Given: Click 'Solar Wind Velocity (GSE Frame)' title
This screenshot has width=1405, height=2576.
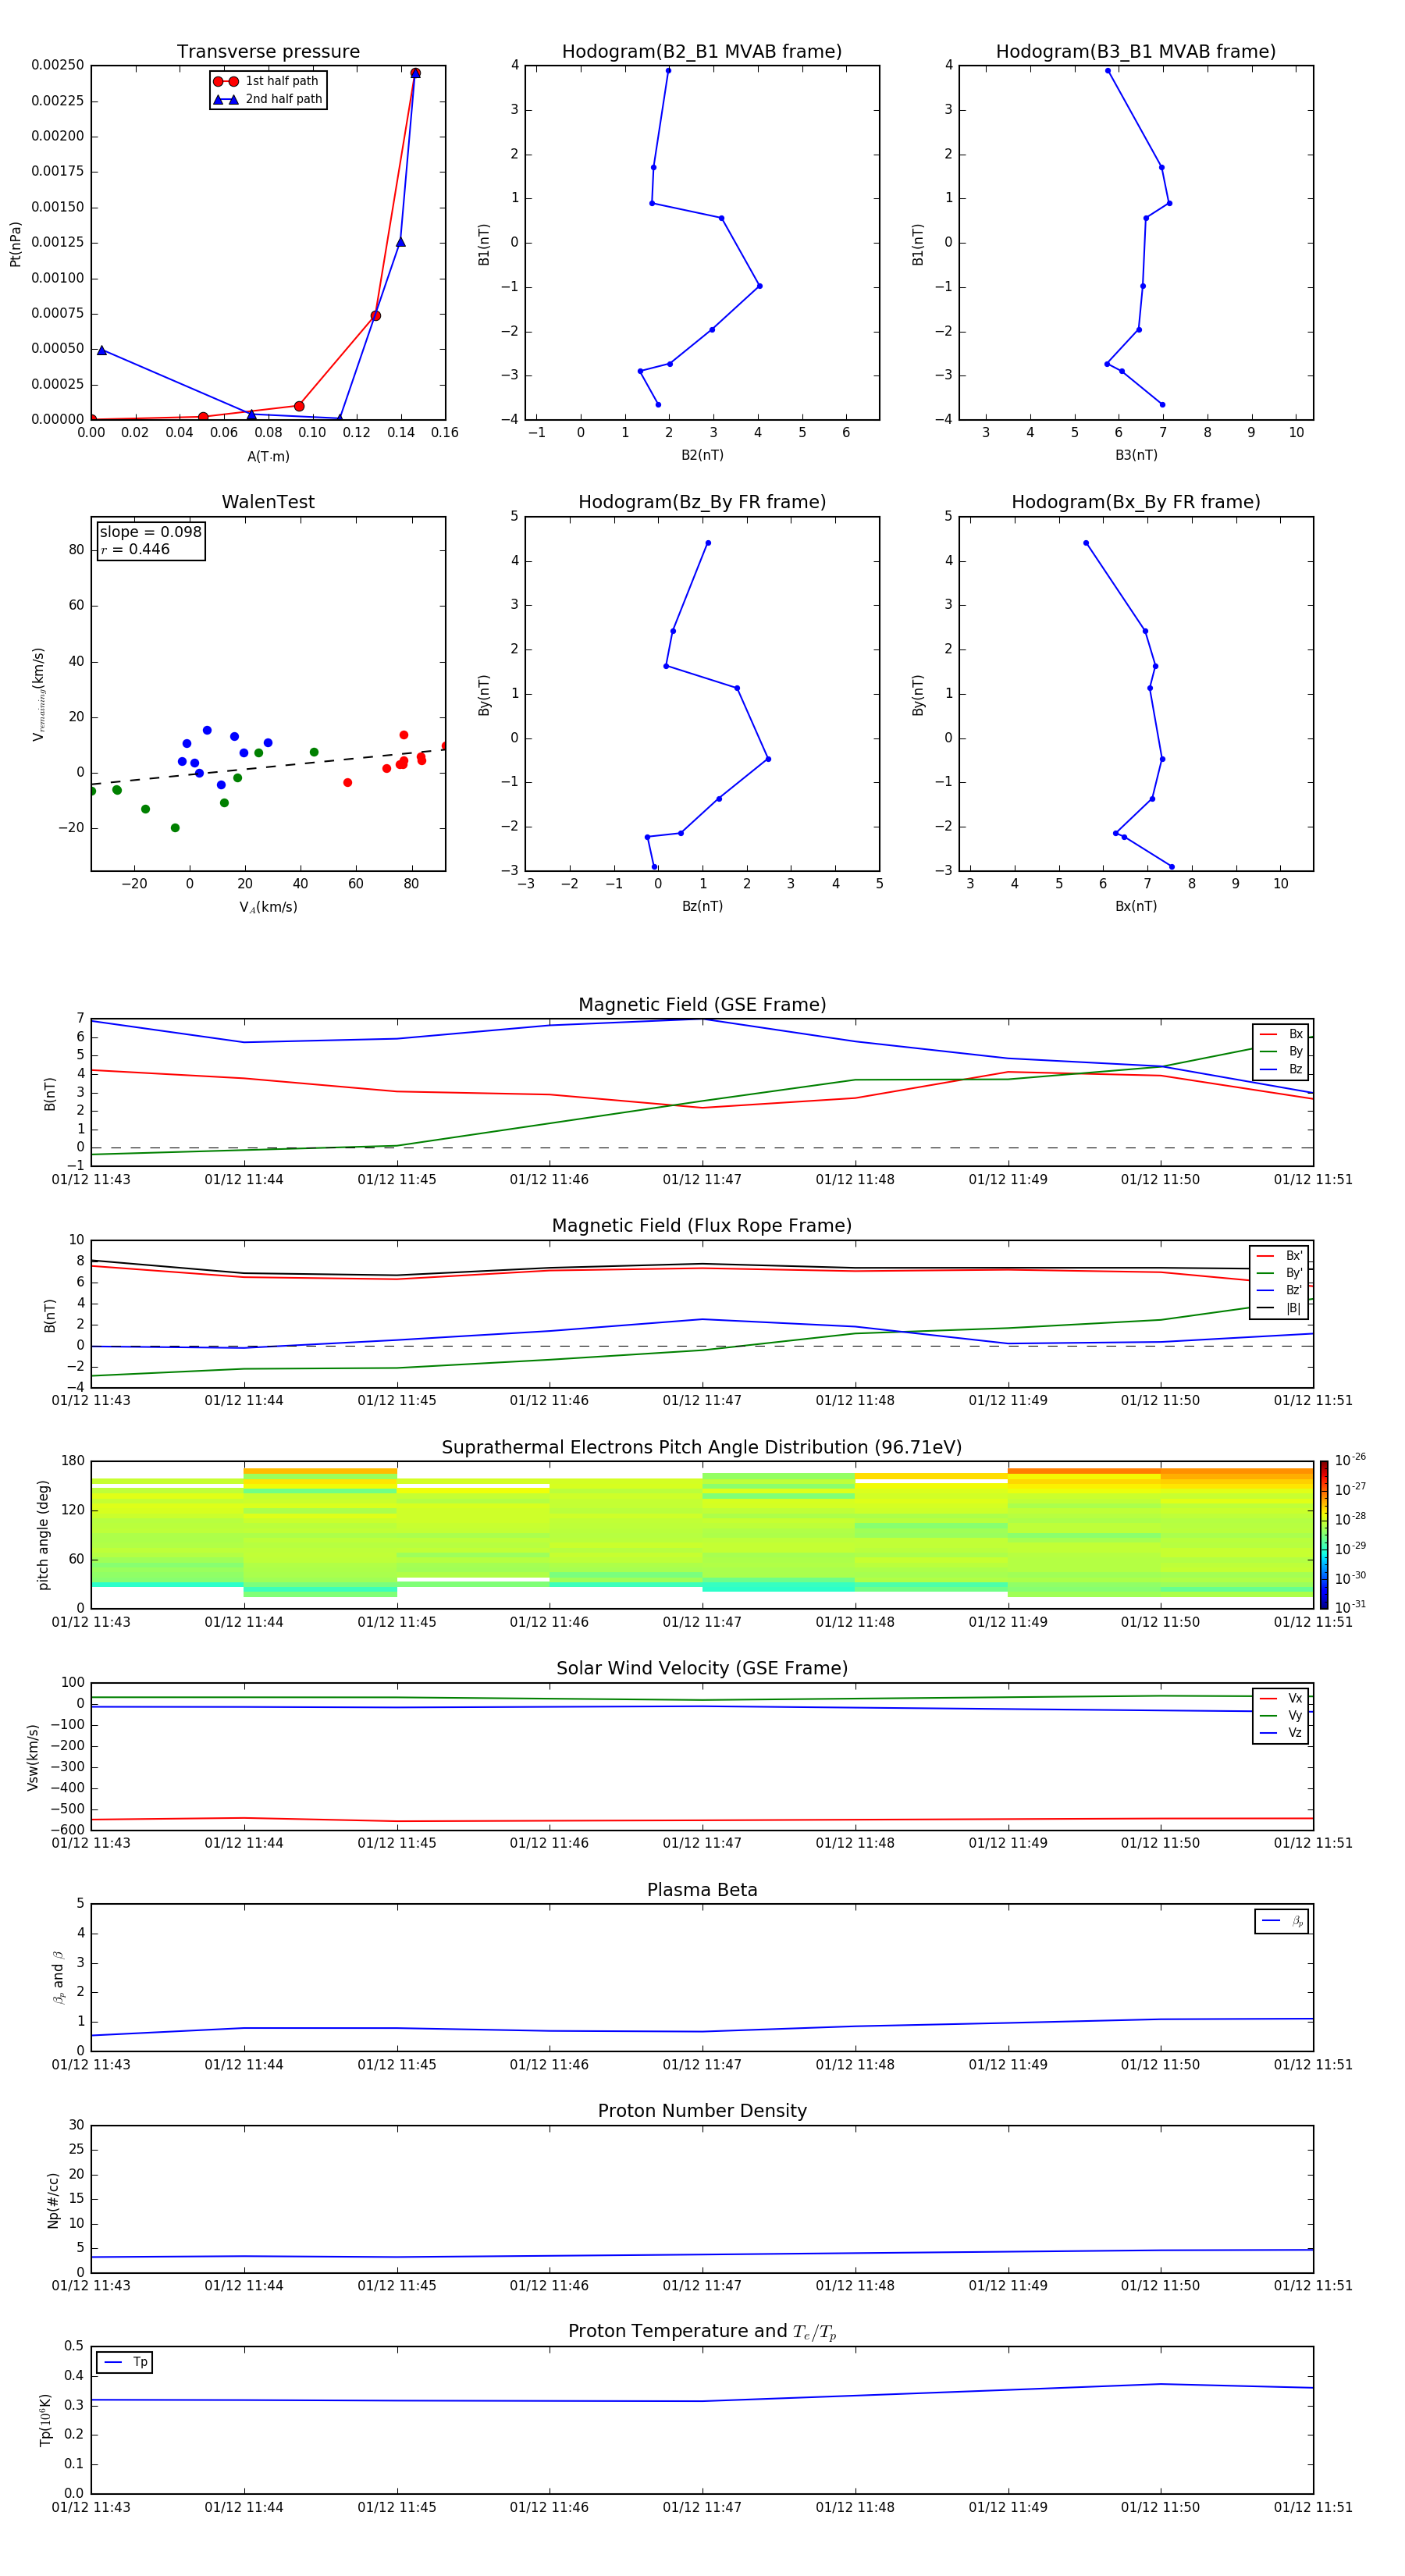Looking at the screenshot, I should click(x=702, y=1668).
